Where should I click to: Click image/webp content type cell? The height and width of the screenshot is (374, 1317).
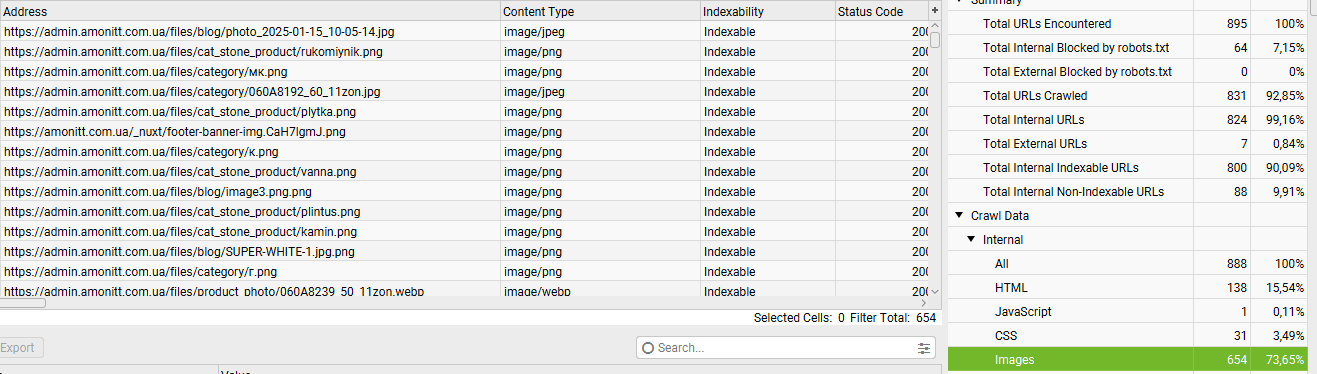click(600, 290)
